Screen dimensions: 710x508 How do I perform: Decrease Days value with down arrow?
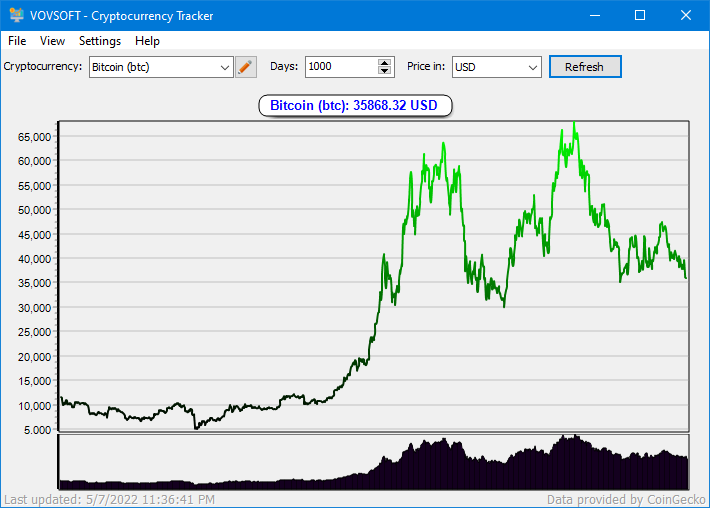point(385,71)
